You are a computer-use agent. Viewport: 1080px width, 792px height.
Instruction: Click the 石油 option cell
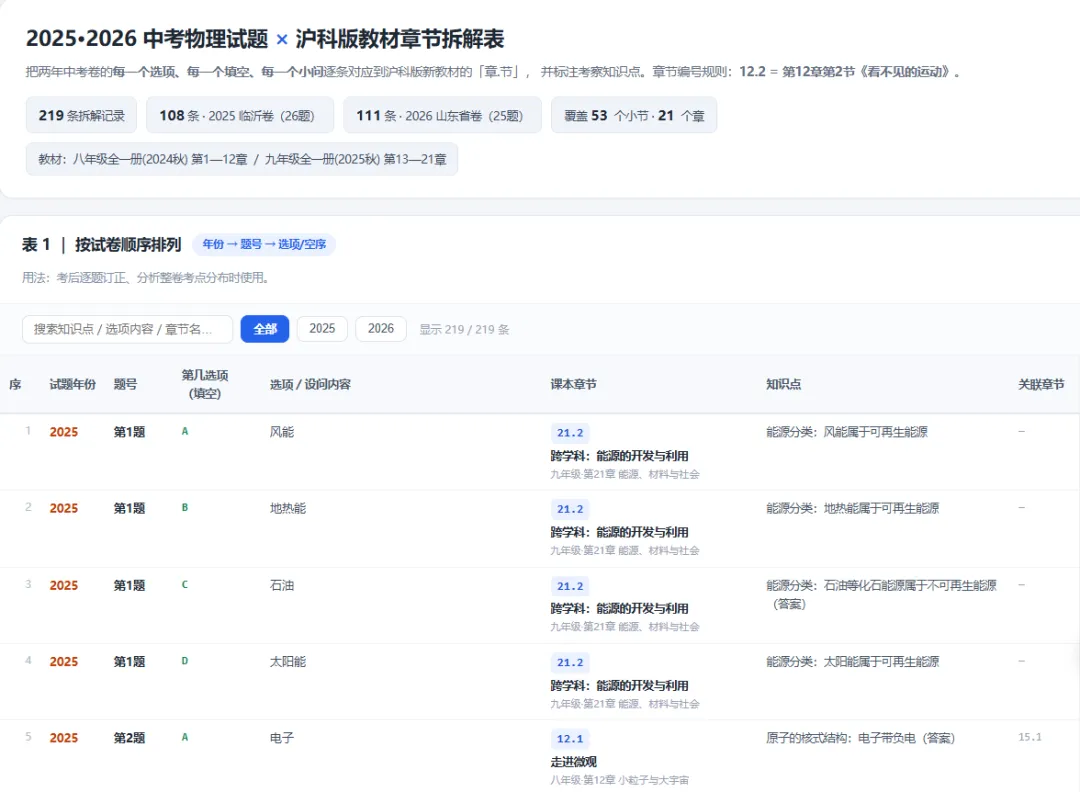click(x=282, y=585)
